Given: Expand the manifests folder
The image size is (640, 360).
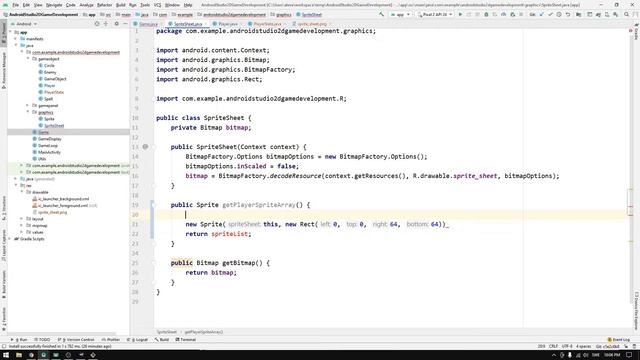Looking at the screenshot, I should 16,39.
